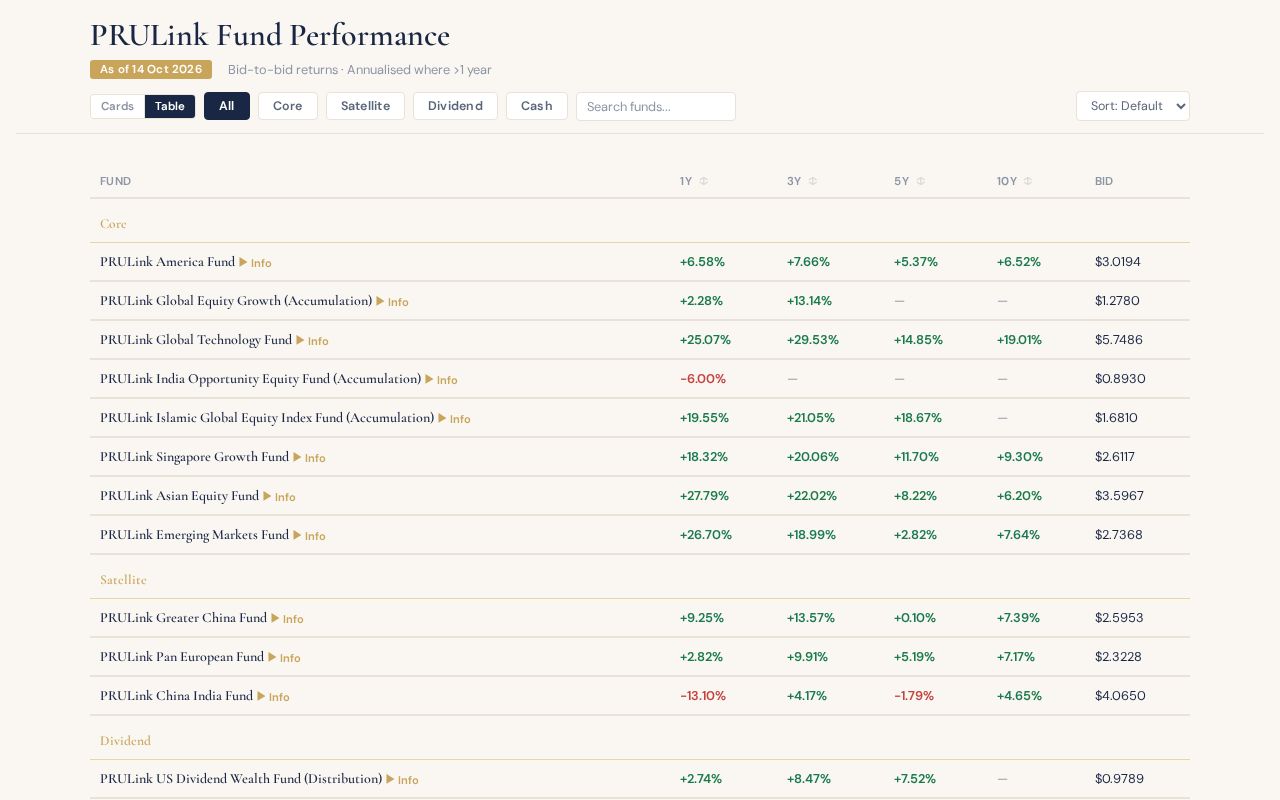Expand Info for PRULink Asian Equity Fund
The image size is (1280, 800).
pos(279,497)
